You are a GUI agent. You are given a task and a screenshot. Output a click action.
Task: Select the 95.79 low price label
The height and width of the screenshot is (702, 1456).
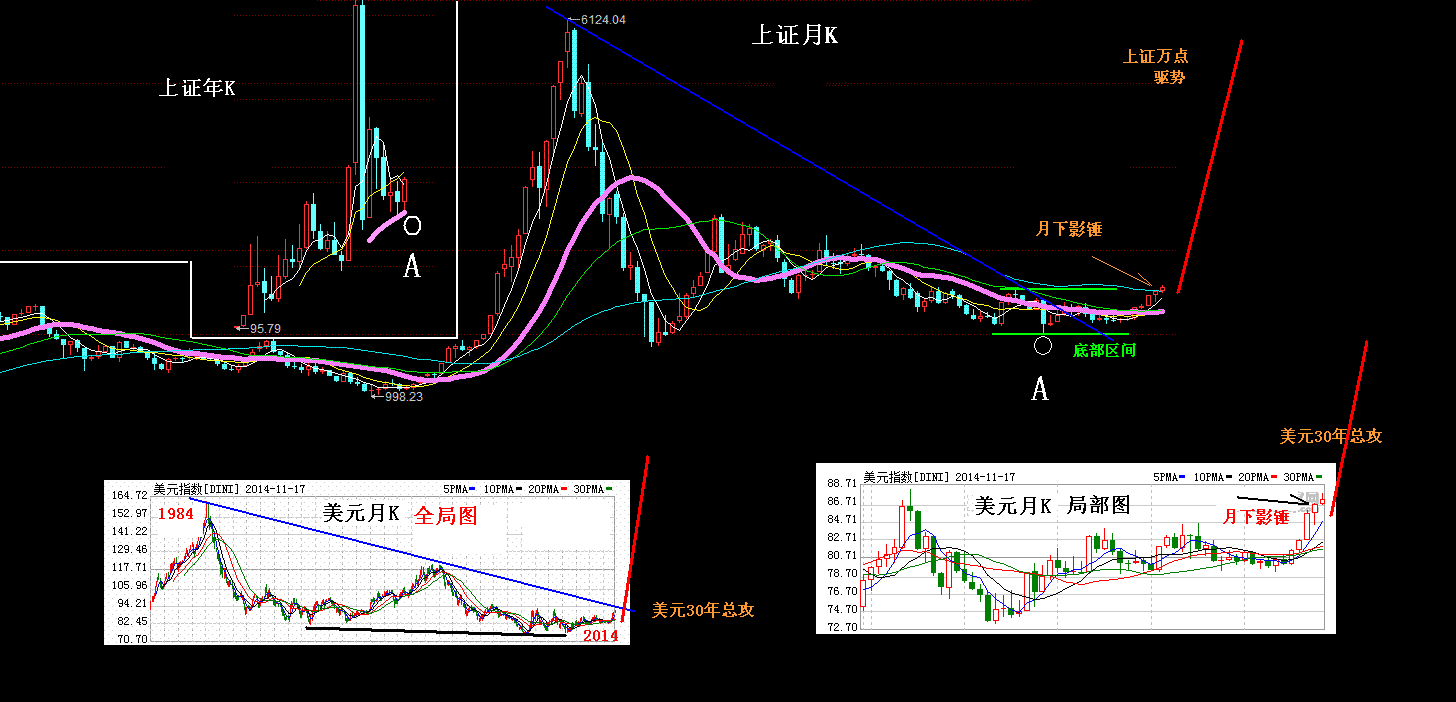(265, 328)
